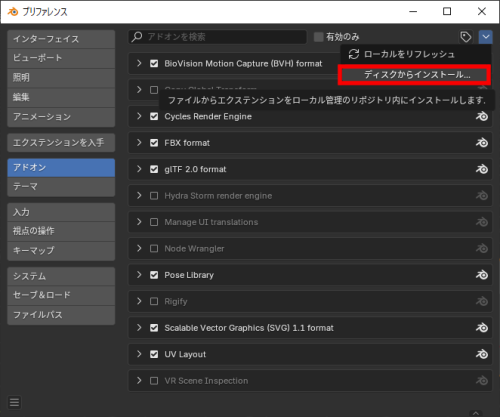Image resolution: width=500 pixels, height=417 pixels.
Task: Toggle the 有効のみ checkbox
Action: coord(319,37)
